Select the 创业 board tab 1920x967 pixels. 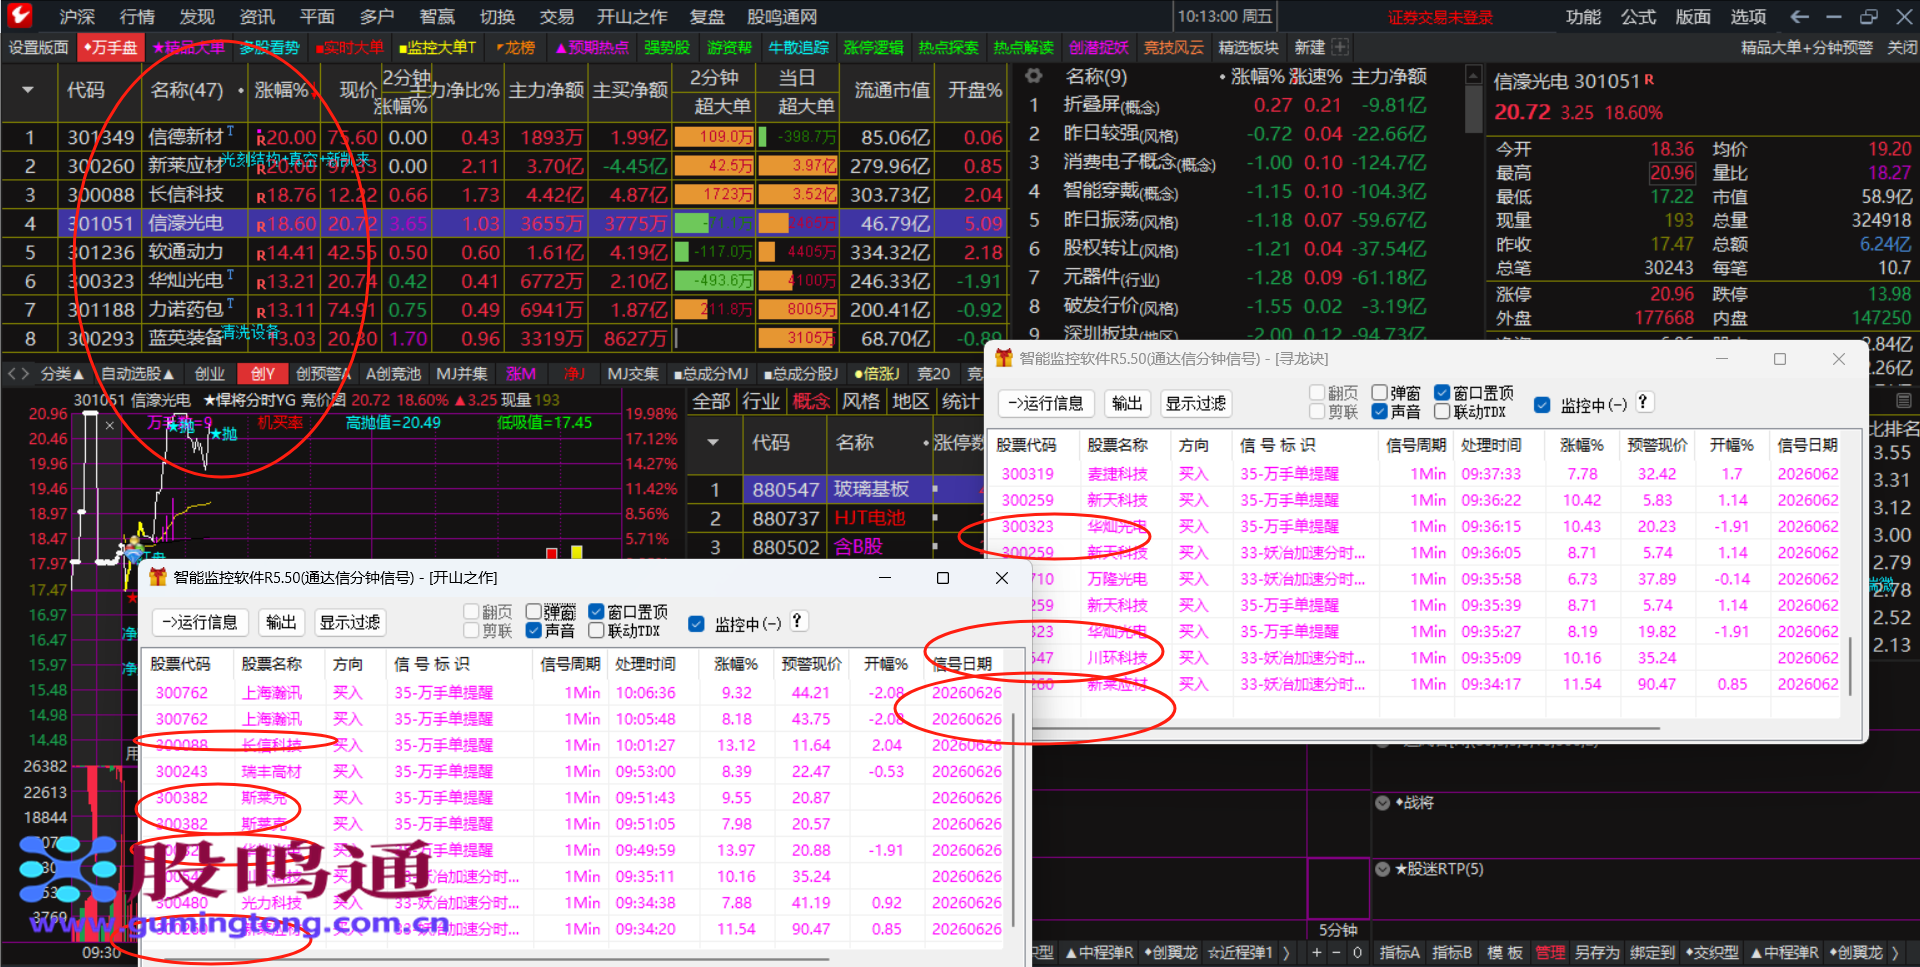210,373
